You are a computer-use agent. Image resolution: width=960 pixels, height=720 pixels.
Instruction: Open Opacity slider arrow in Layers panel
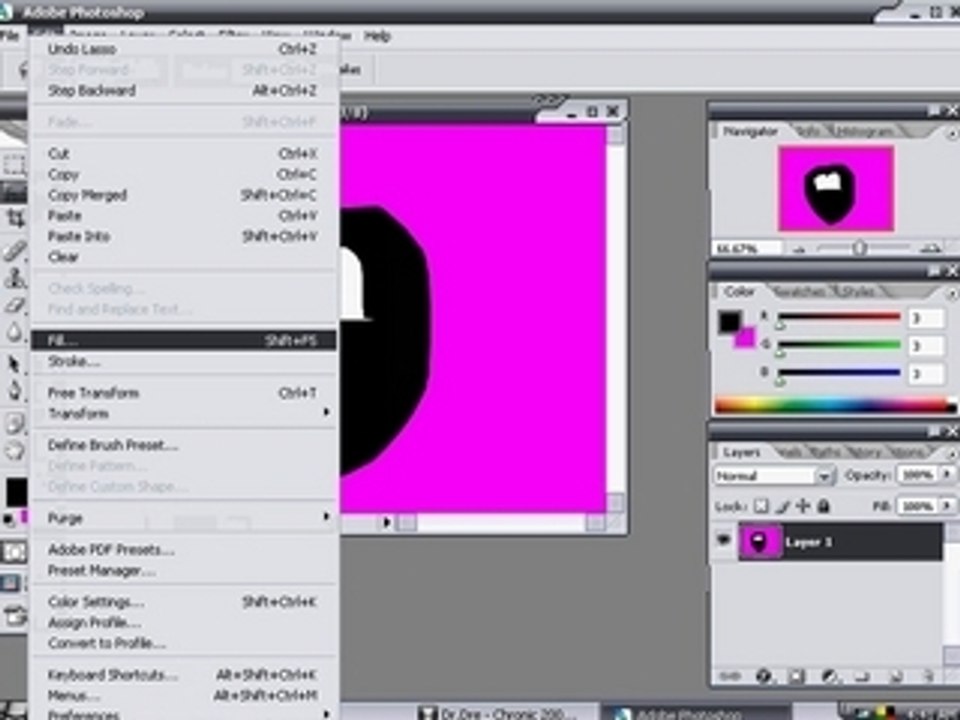click(x=948, y=474)
